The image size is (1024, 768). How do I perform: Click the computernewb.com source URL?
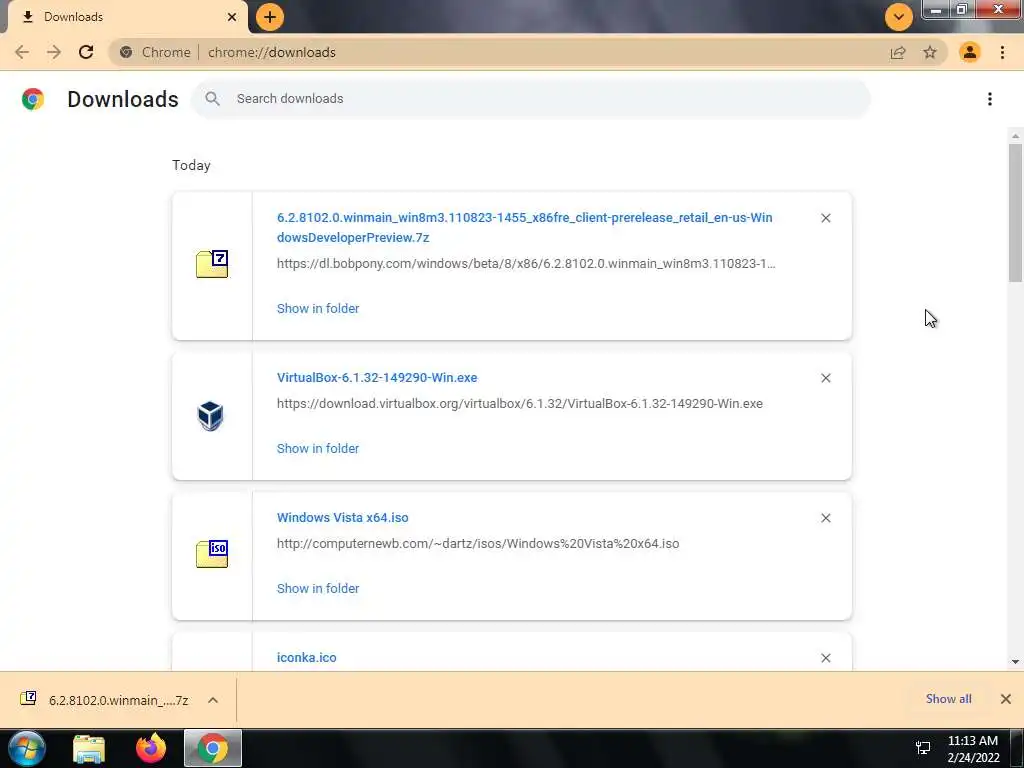[x=478, y=543]
